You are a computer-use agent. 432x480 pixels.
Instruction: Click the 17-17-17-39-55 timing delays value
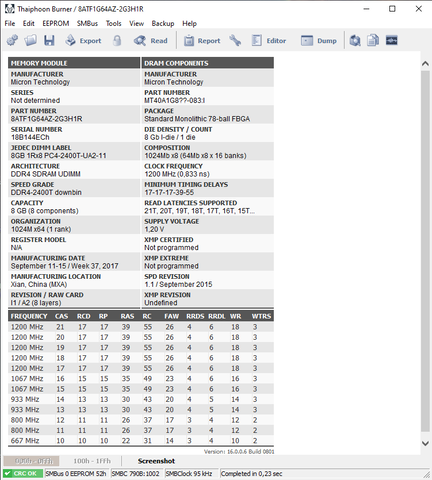(x=169, y=192)
